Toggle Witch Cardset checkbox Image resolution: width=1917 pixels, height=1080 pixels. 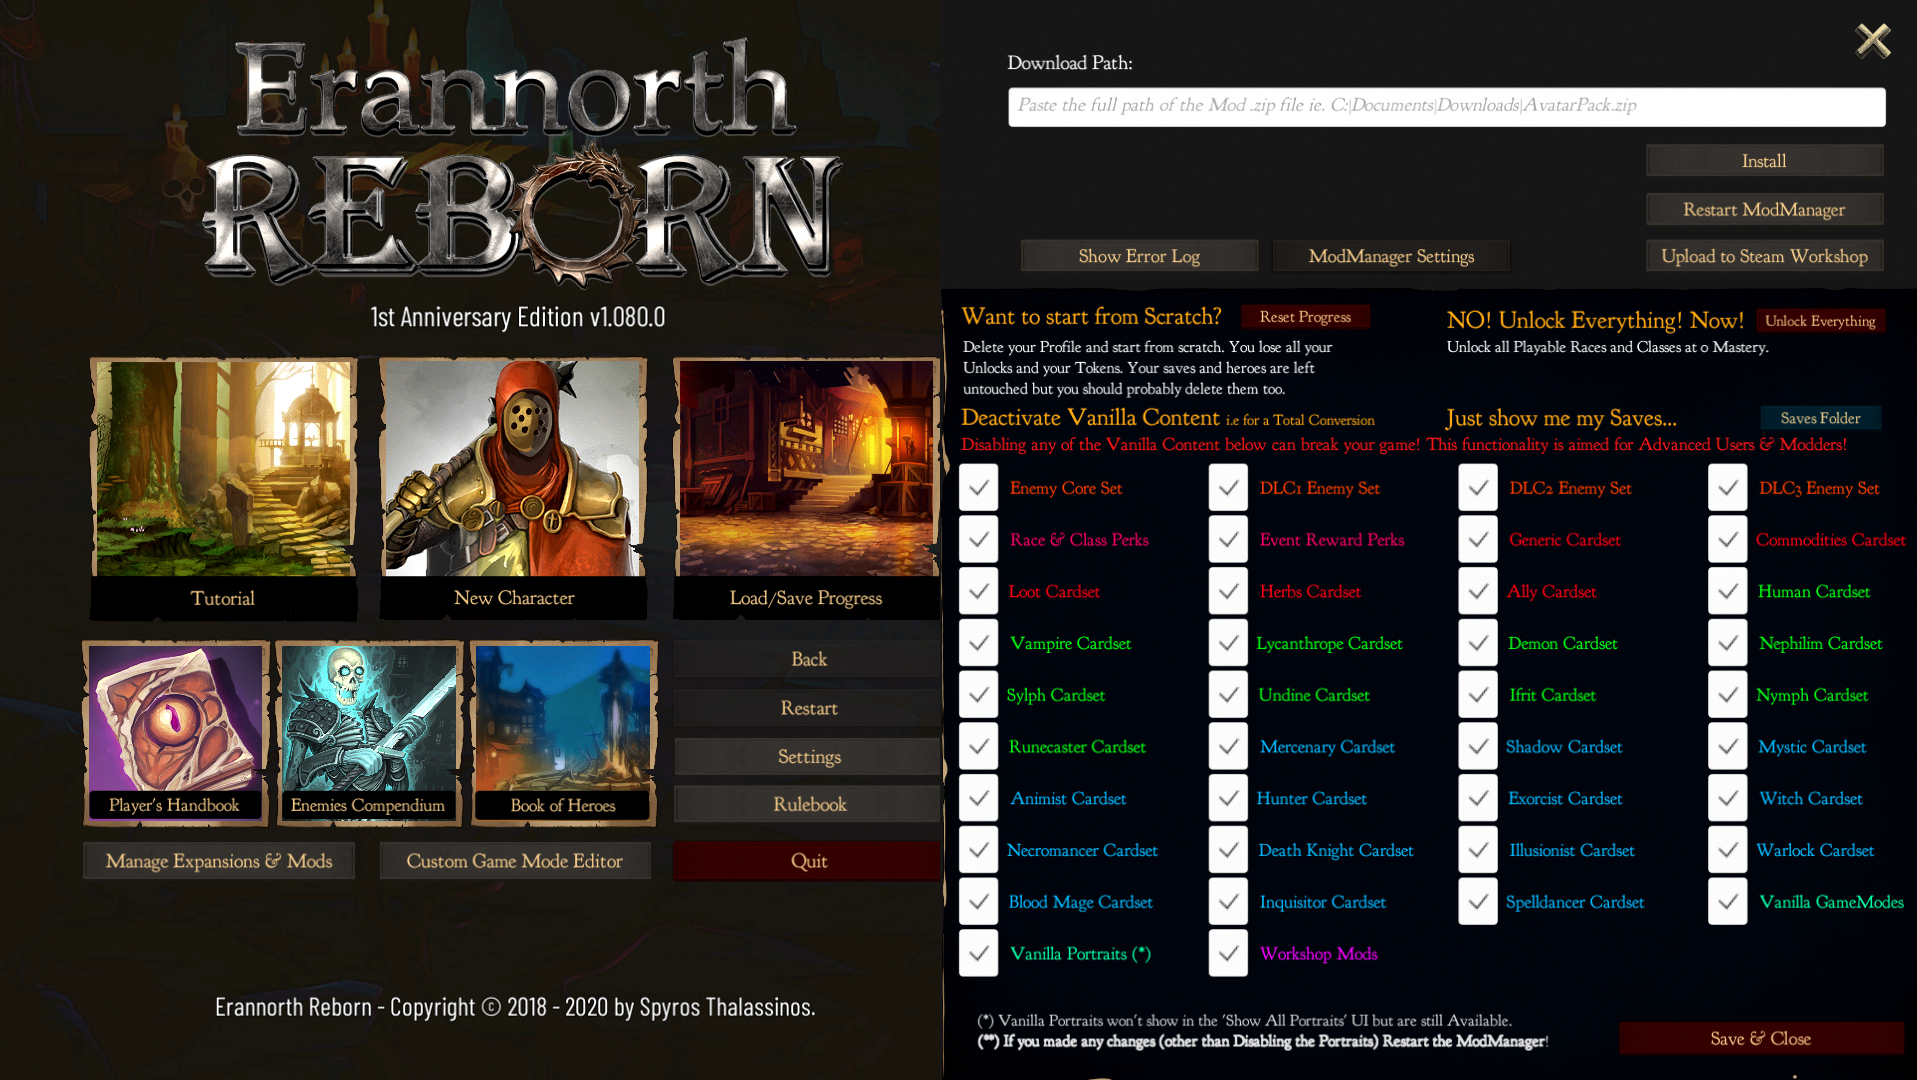(x=1728, y=799)
